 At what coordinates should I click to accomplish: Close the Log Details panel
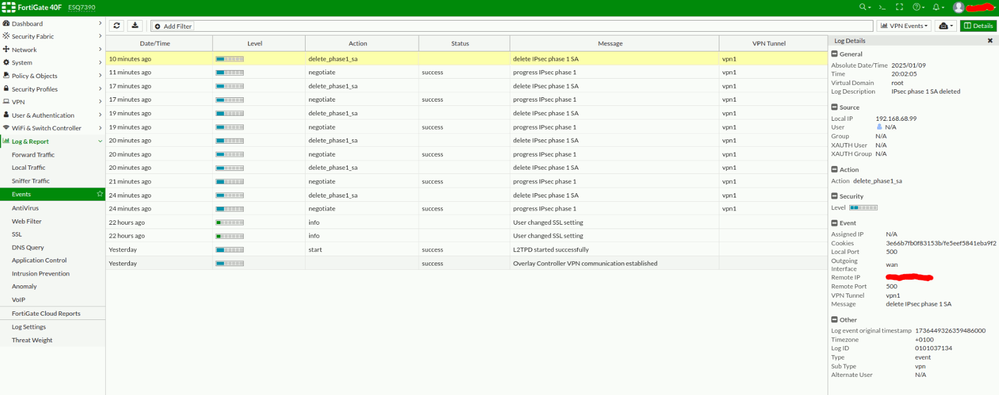989,41
